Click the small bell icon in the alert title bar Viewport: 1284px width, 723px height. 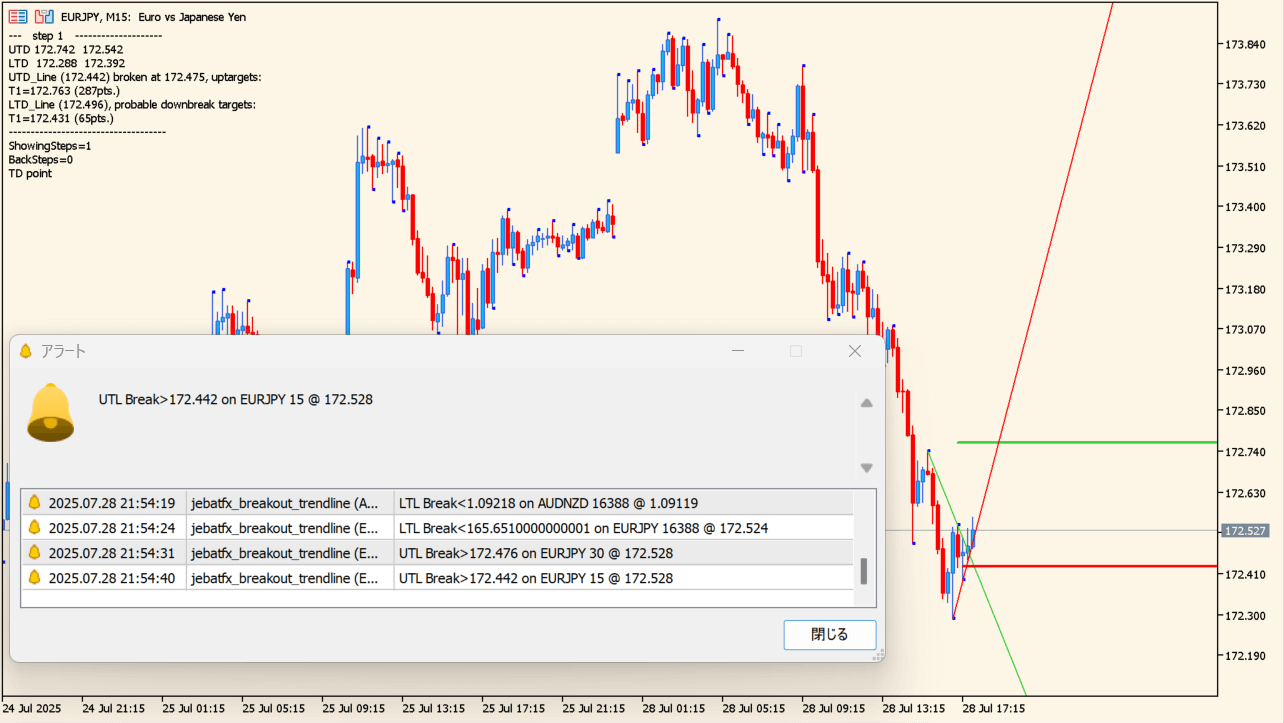coord(26,351)
